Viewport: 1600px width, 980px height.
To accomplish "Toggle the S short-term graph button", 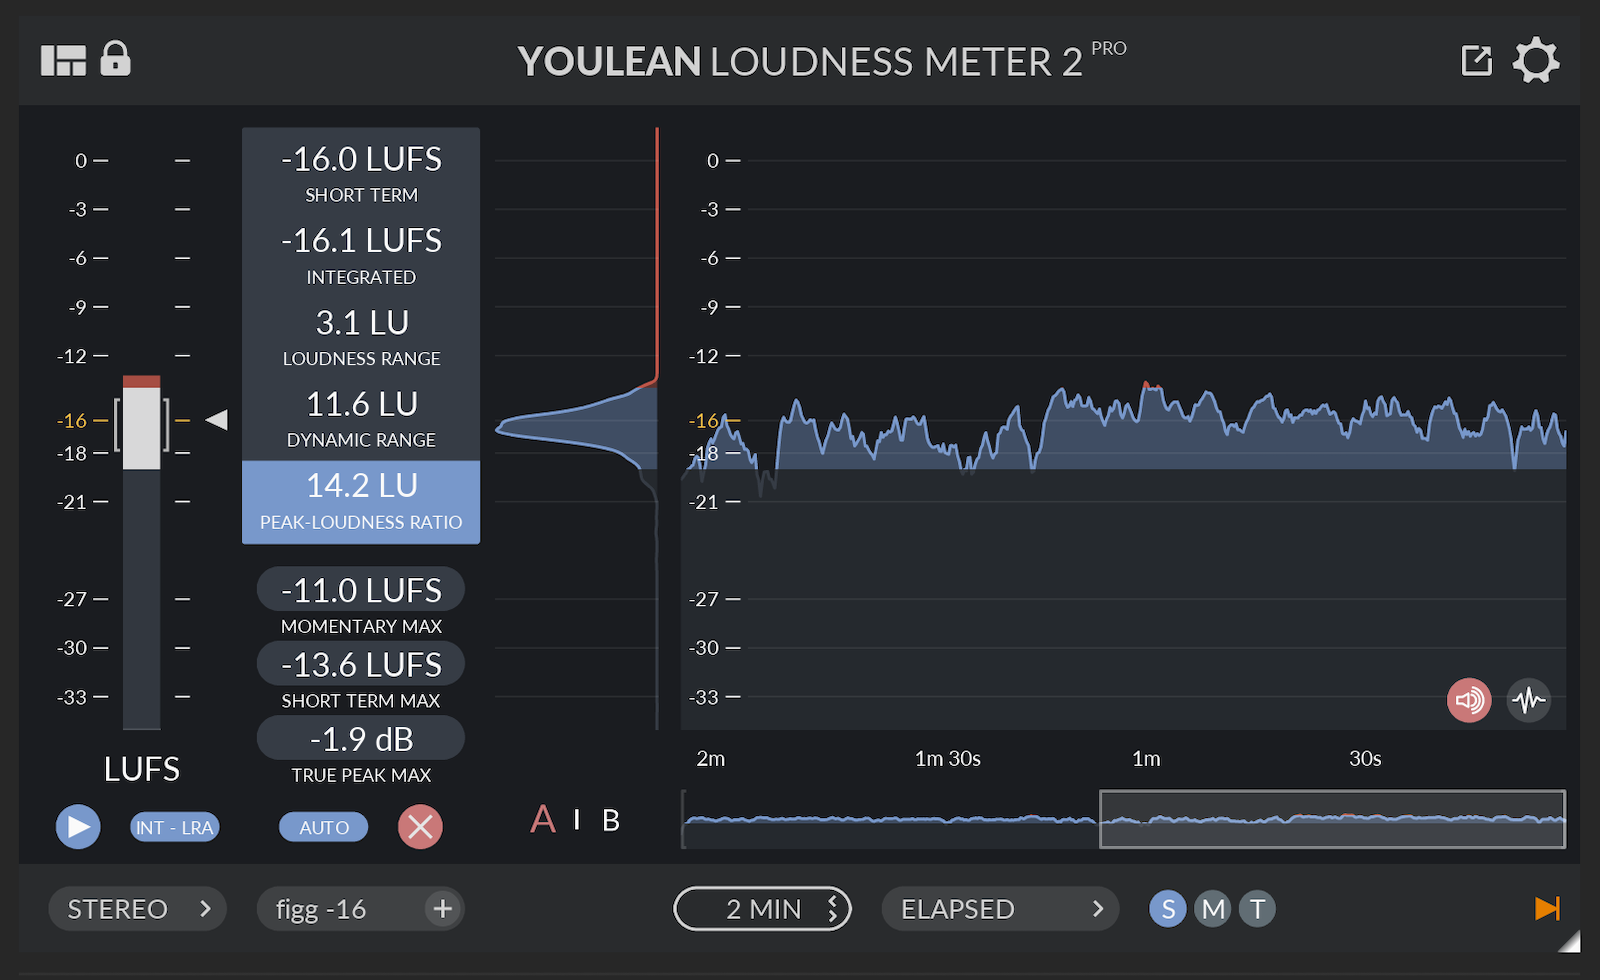I will 1167,909.
